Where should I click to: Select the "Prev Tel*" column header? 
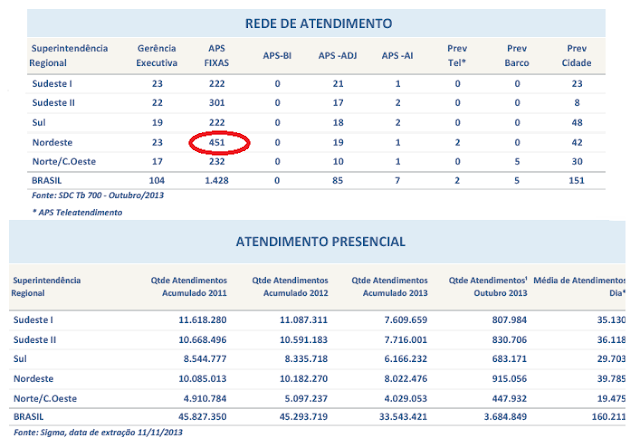tap(457, 56)
